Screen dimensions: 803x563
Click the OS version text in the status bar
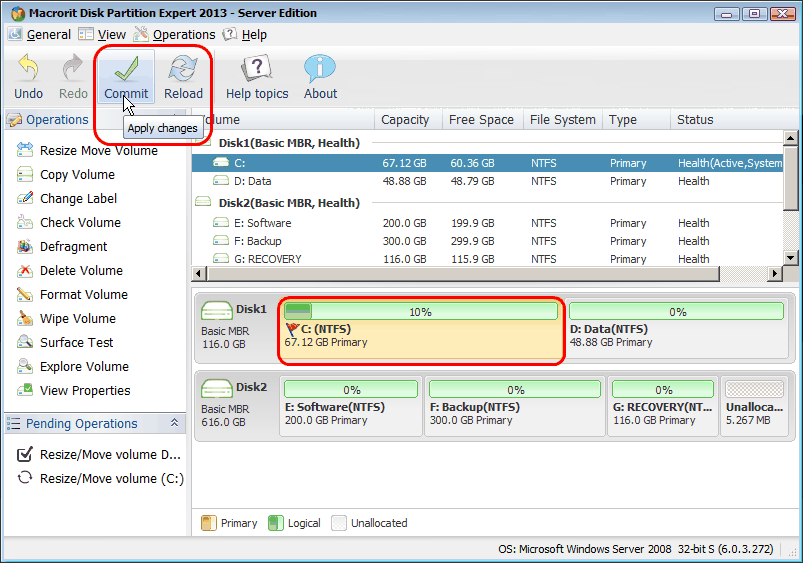pyautogui.click(x=636, y=549)
